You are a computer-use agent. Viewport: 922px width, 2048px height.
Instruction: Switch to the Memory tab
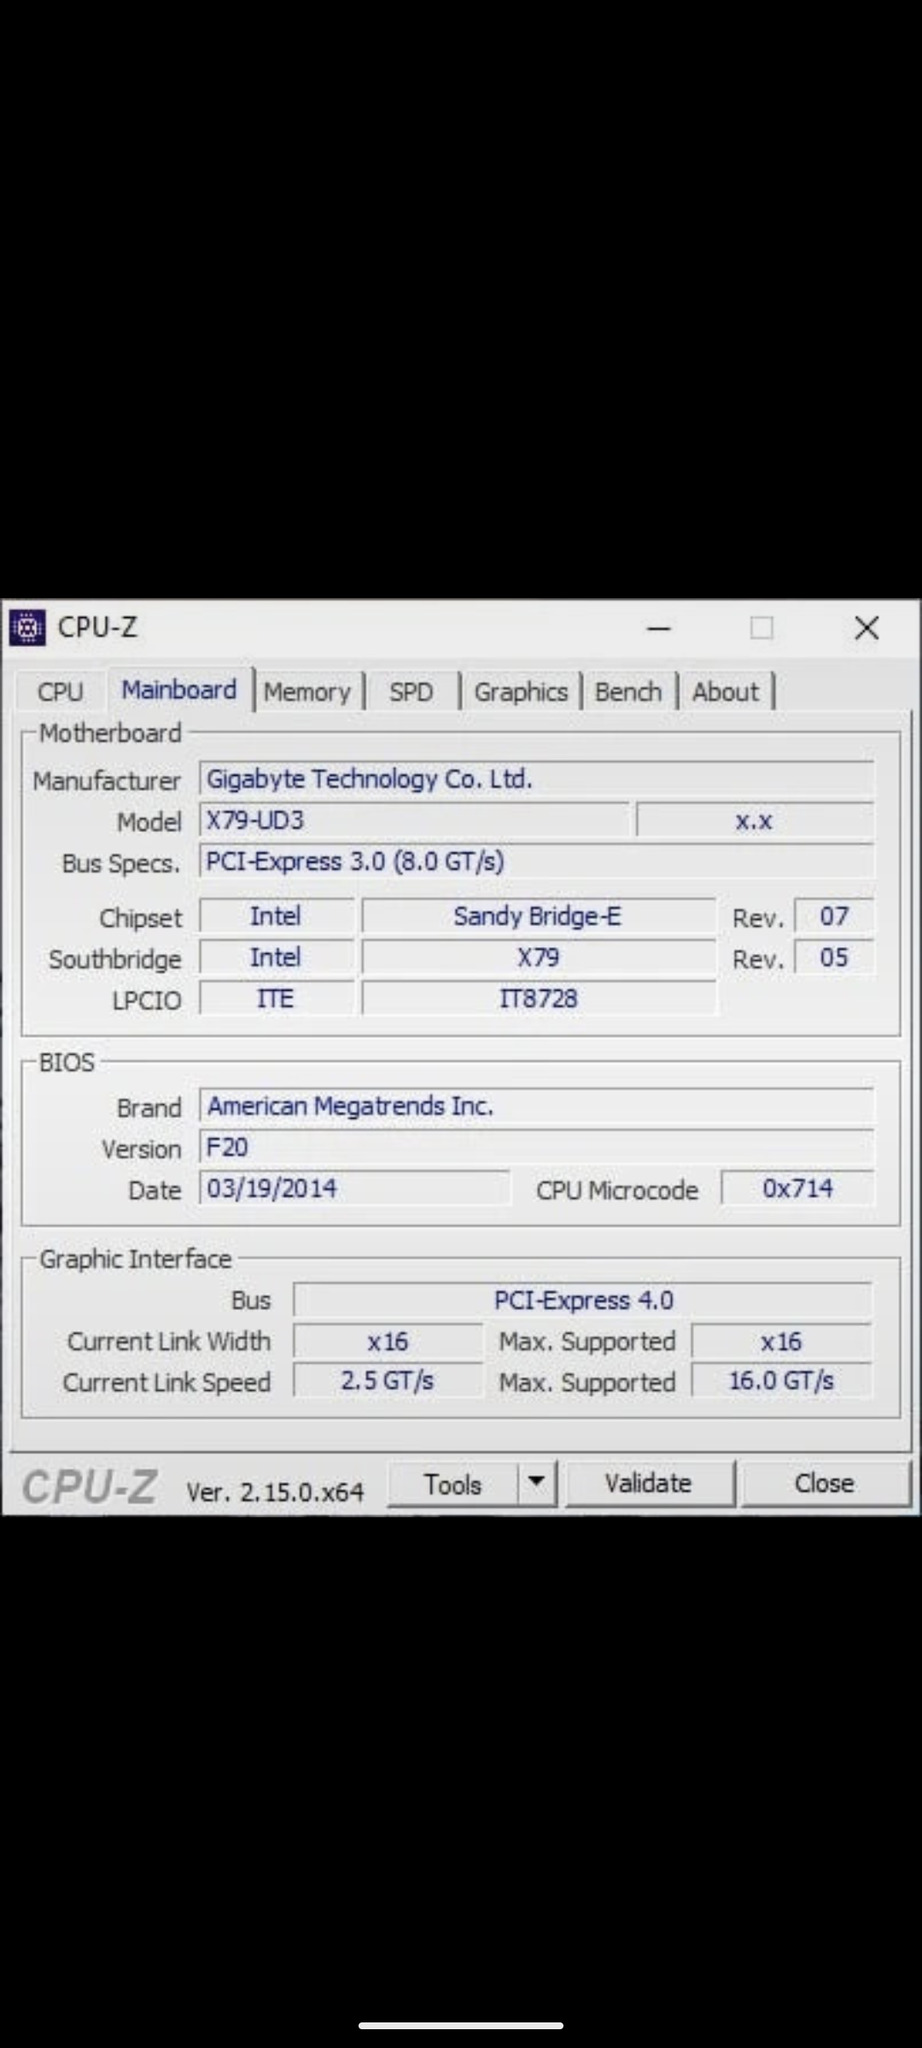(x=307, y=692)
